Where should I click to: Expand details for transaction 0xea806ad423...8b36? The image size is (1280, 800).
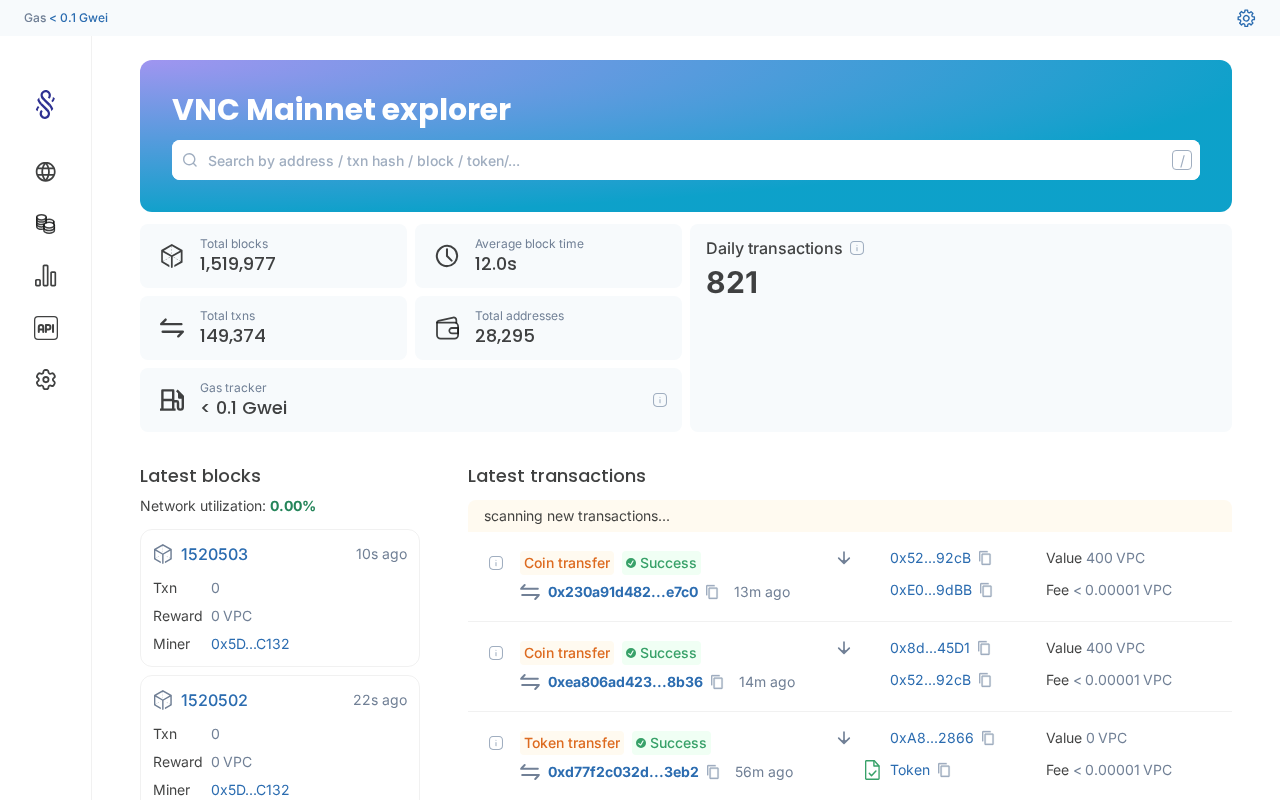496,653
